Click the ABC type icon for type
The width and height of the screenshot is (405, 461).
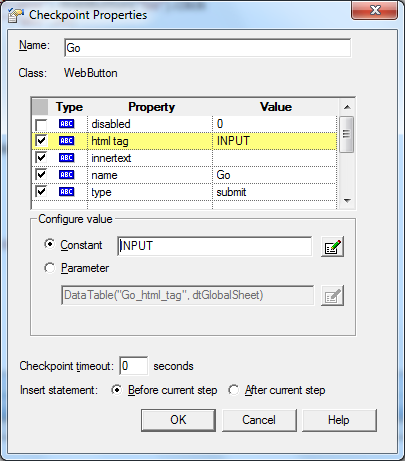[x=66, y=192]
